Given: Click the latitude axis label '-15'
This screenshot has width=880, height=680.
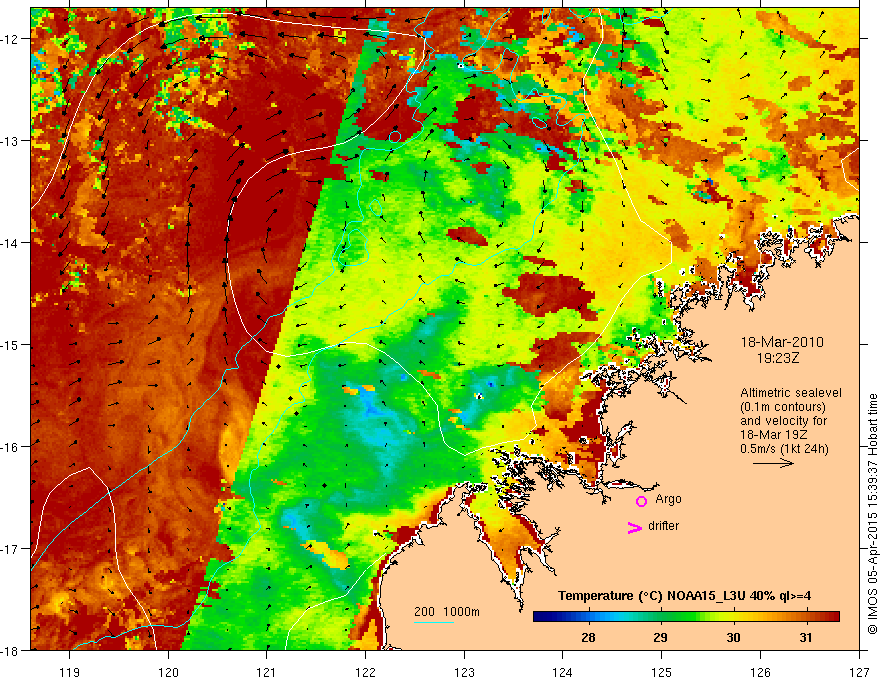Looking at the screenshot, I should [x=11, y=344].
